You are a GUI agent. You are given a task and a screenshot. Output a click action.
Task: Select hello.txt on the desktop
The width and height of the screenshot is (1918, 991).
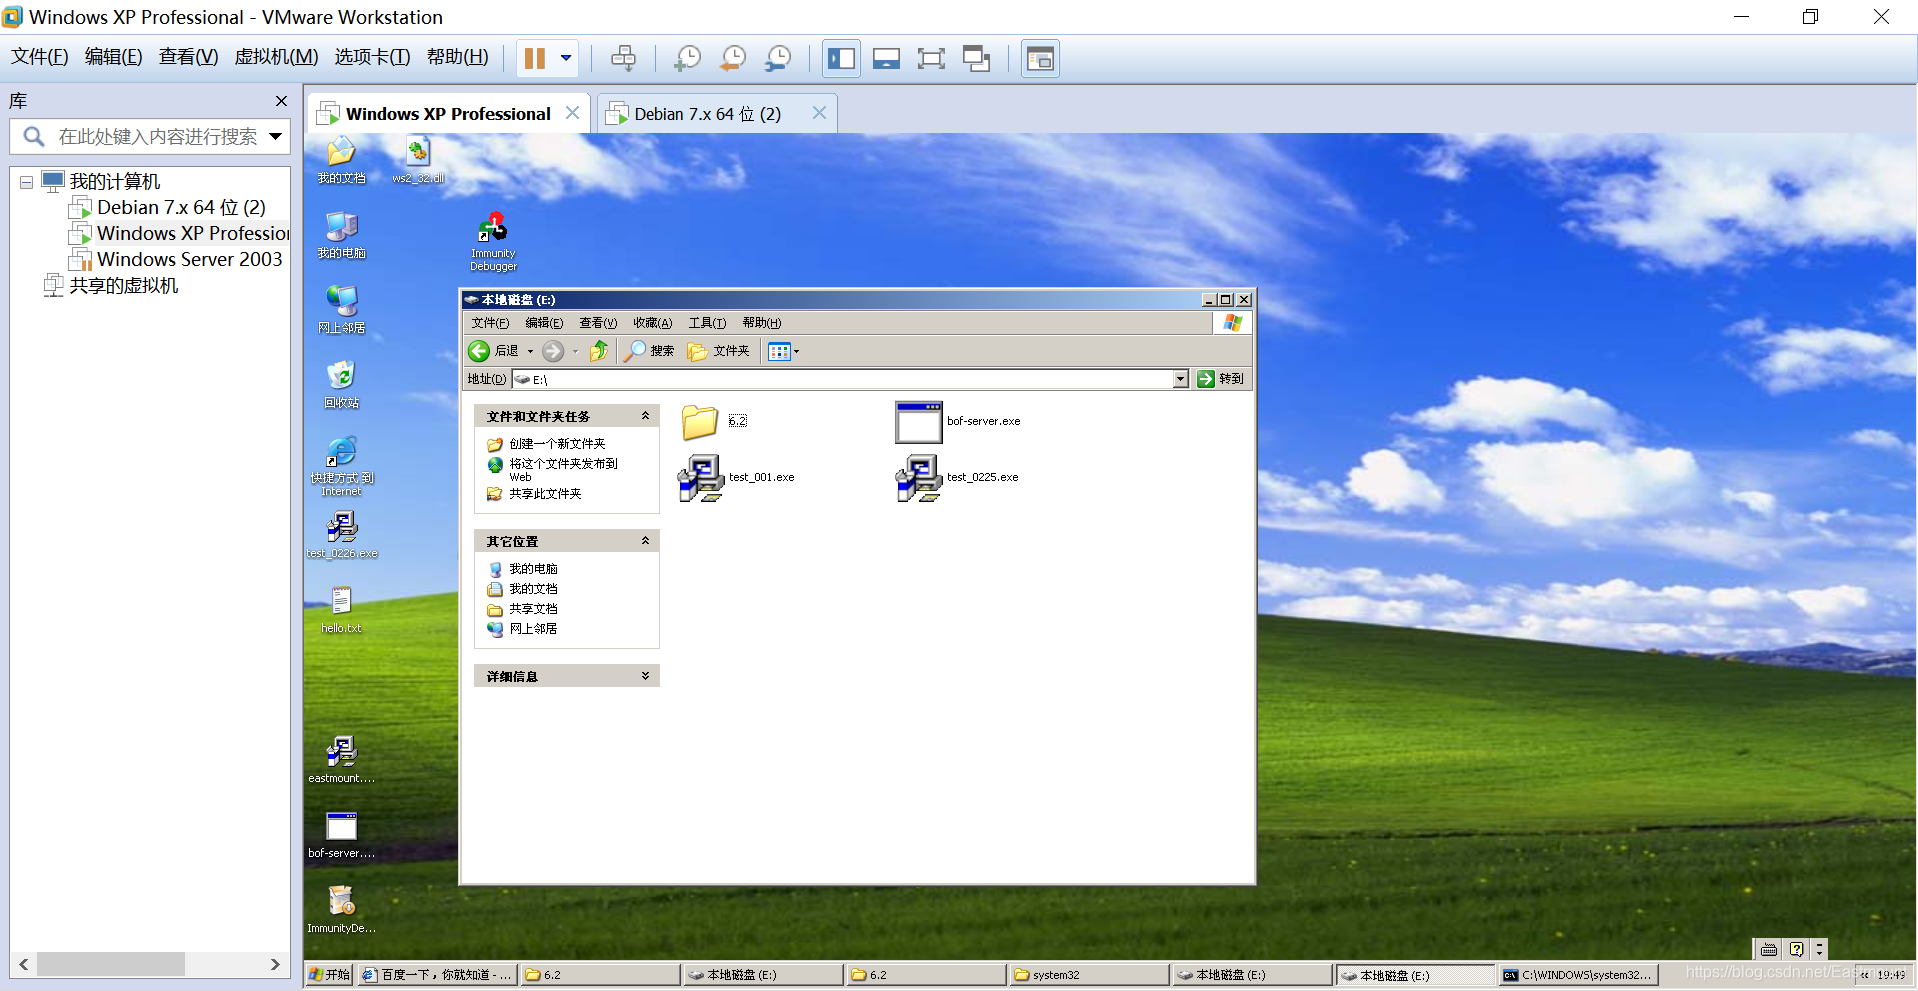[341, 610]
